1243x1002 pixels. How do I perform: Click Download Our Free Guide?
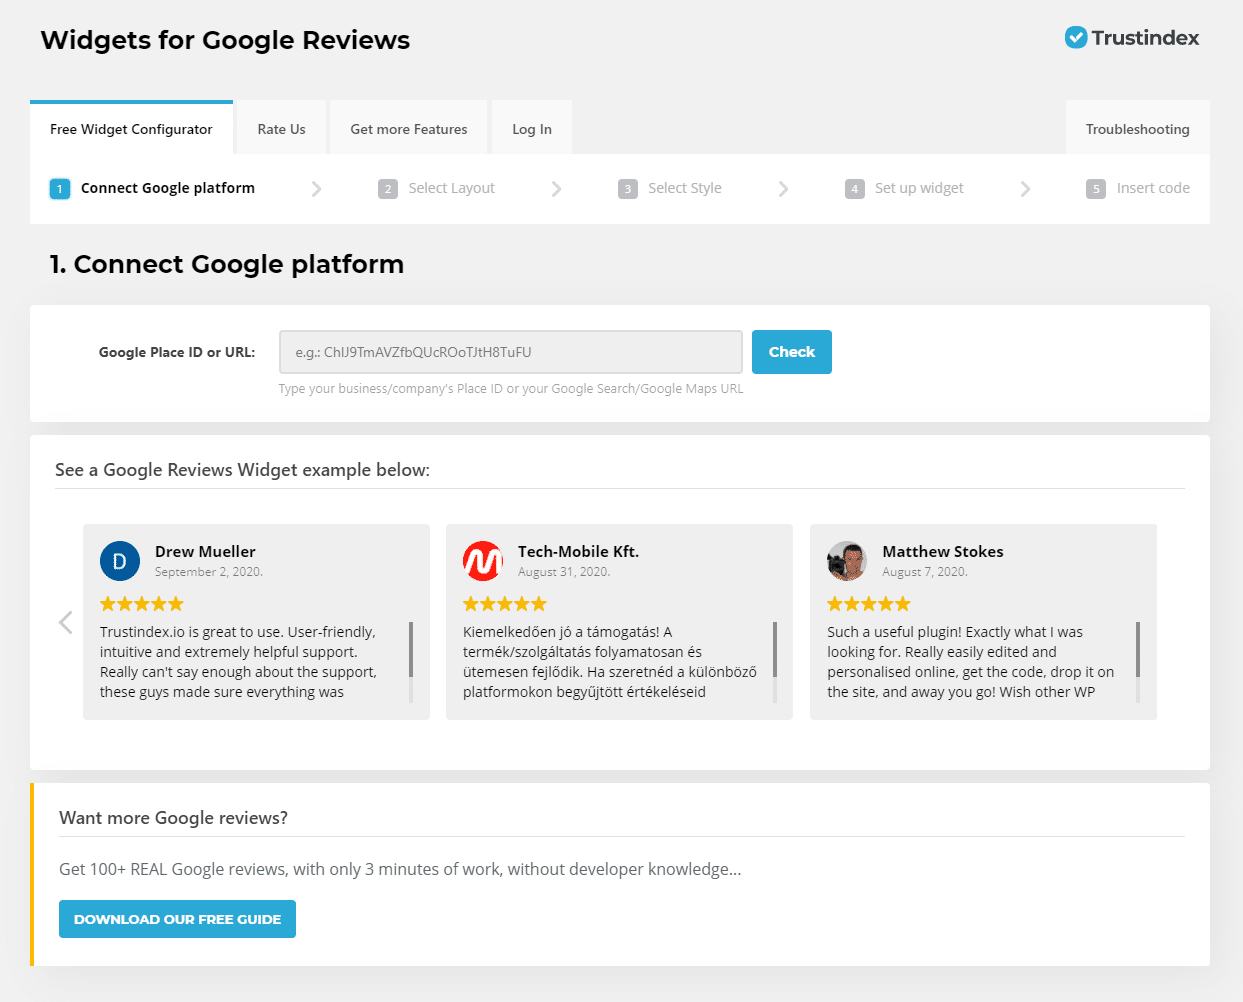coord(177,918)
